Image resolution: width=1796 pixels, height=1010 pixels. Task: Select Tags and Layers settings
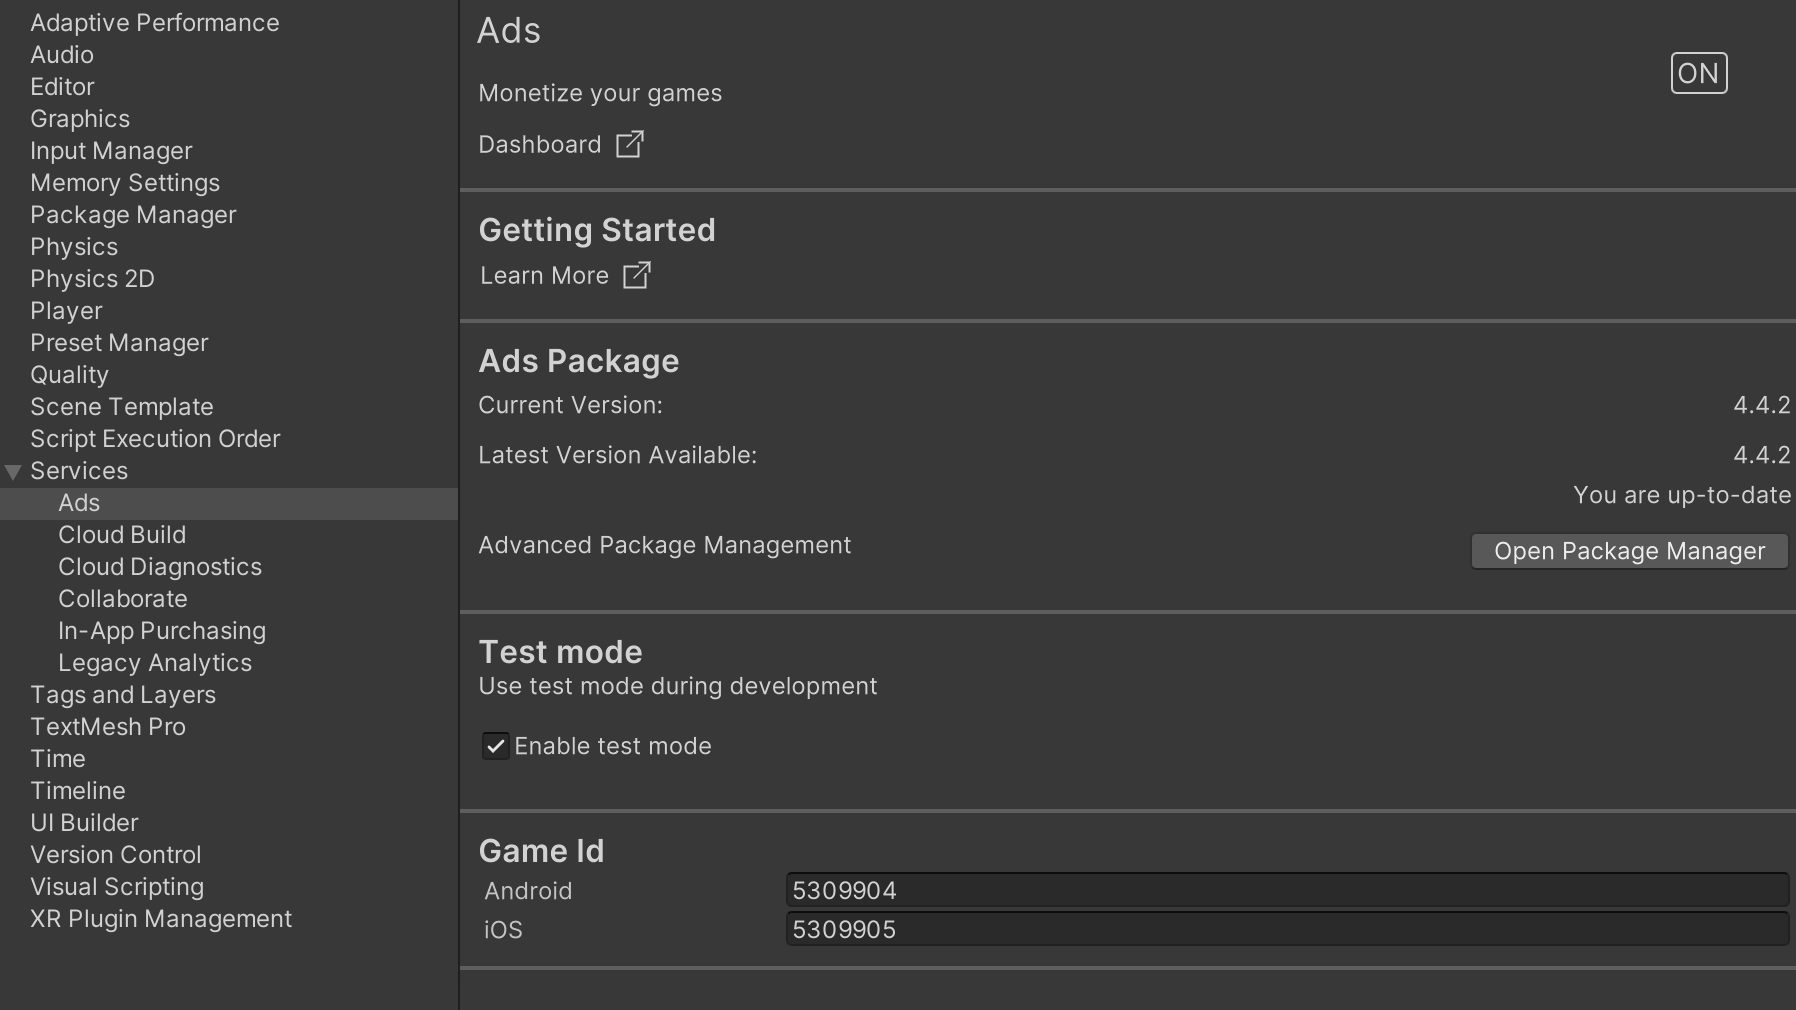tap(123, 694)
